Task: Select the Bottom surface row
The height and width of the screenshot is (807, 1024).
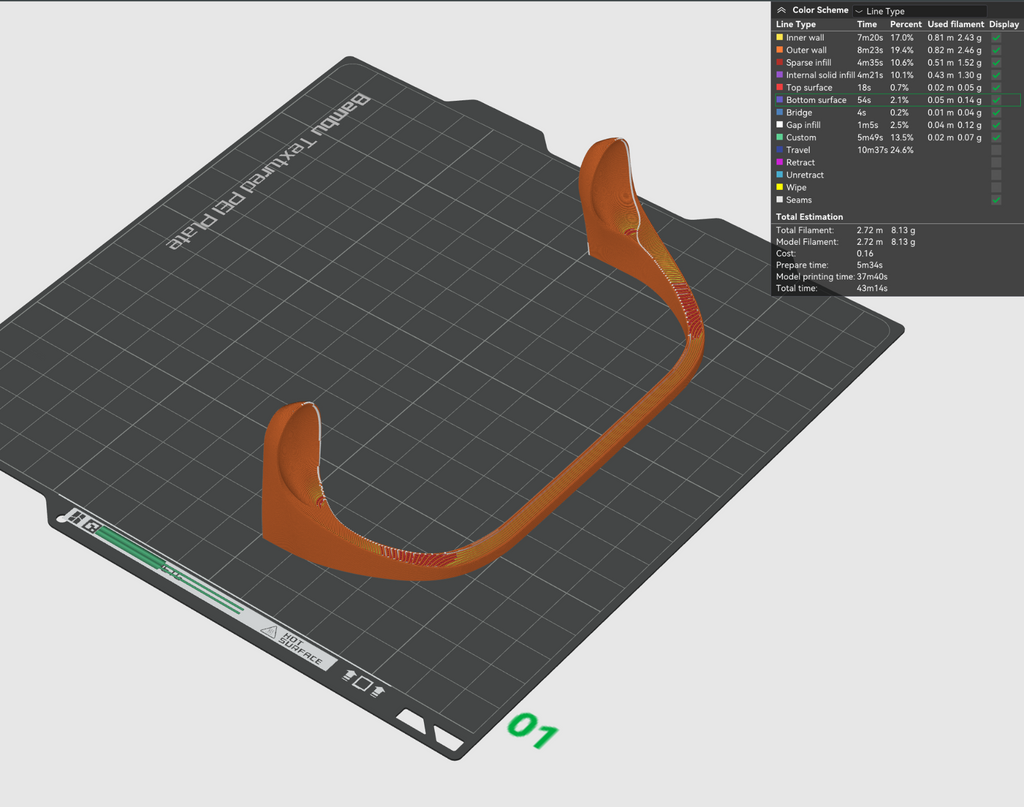Action: (x=897, y=100)
